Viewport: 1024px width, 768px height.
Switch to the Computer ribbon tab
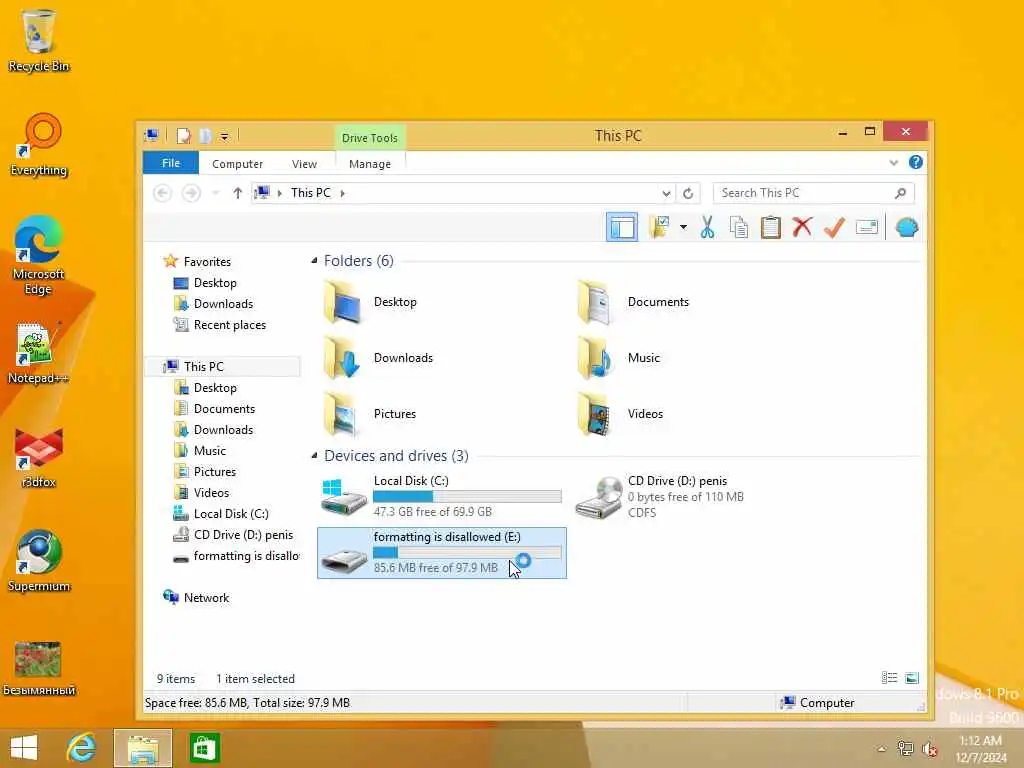[237, 164]
